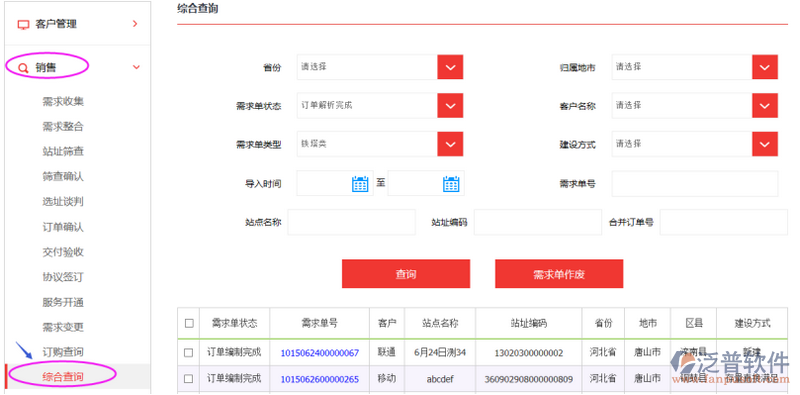Click the 需求单号 input field
Viewport: 800px width, 395px height.
tap(695, 184)
